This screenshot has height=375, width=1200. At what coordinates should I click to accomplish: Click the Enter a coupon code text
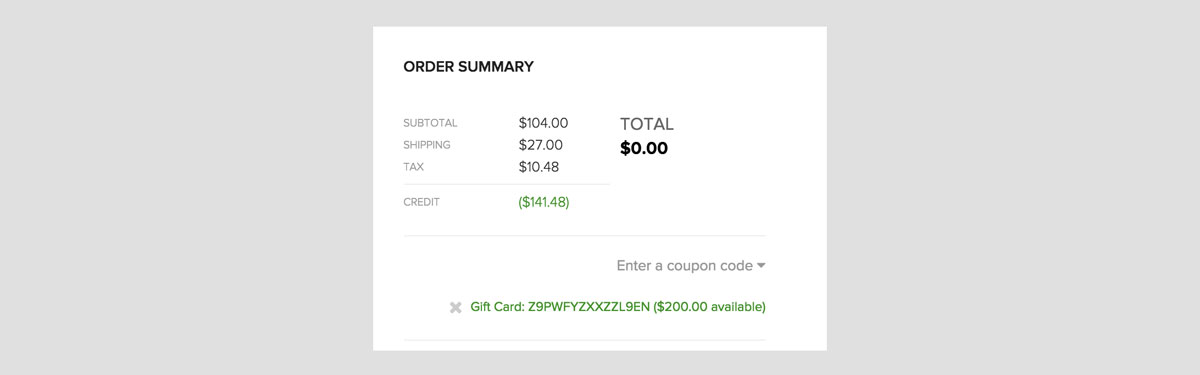684,266
